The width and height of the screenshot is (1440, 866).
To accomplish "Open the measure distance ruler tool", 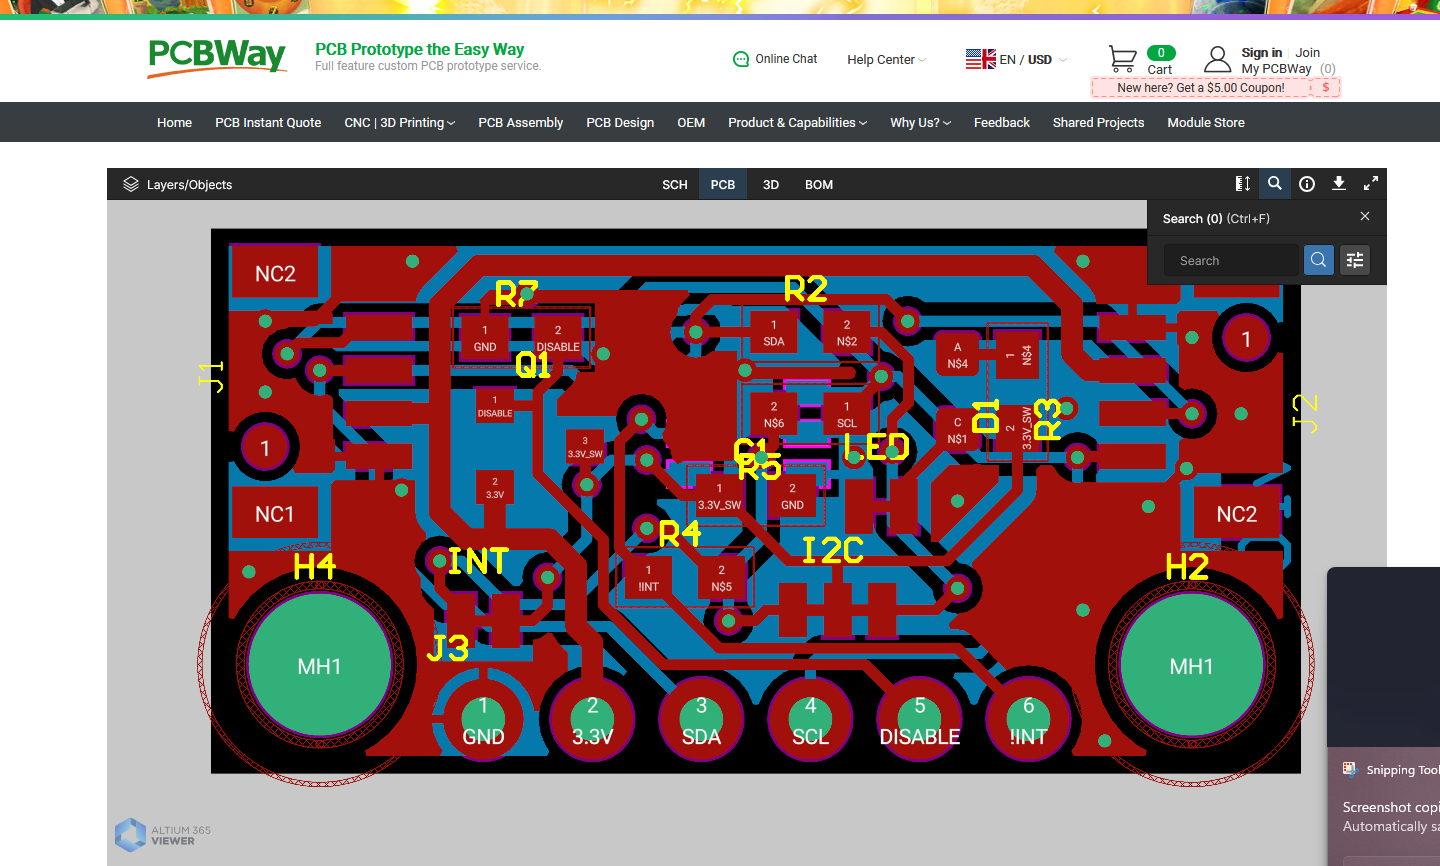I will [x=1243, y=184].
